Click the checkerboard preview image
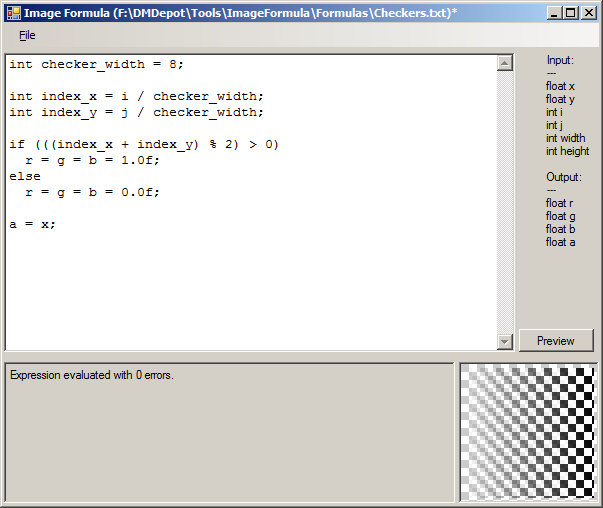Viewport: 603px width, 508px height. click(528, 431)
